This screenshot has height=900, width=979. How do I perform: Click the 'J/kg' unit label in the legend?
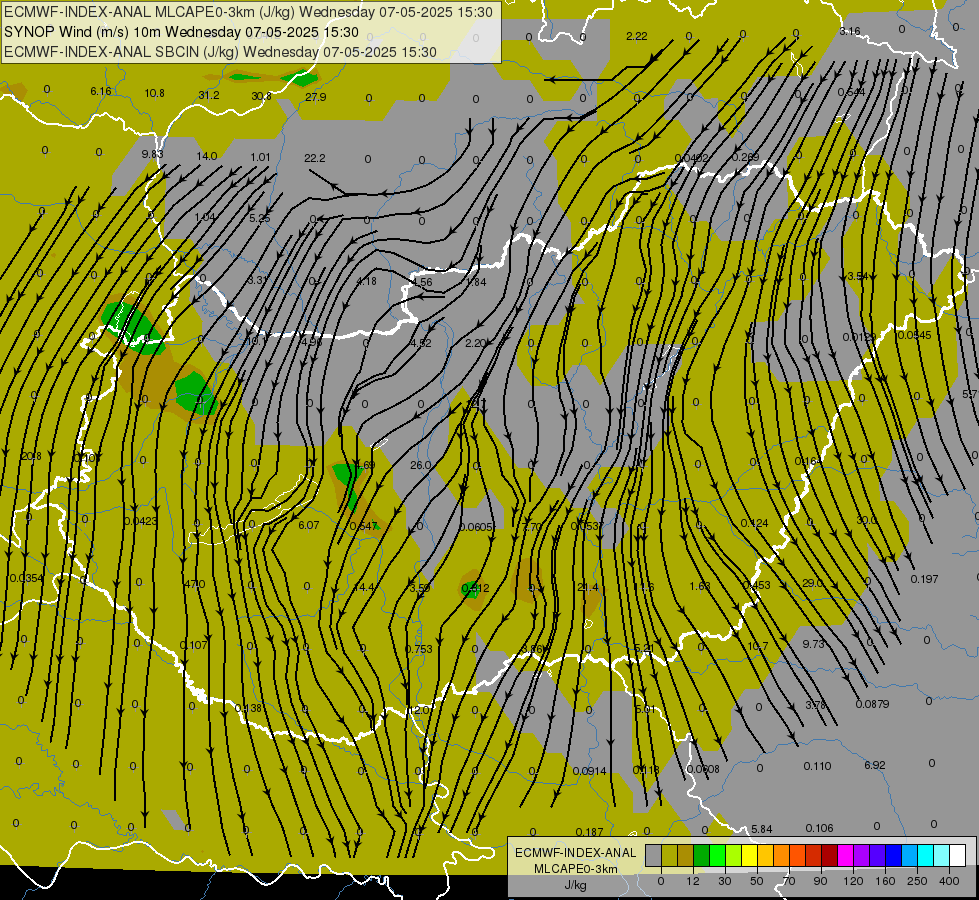pos(575,885)
